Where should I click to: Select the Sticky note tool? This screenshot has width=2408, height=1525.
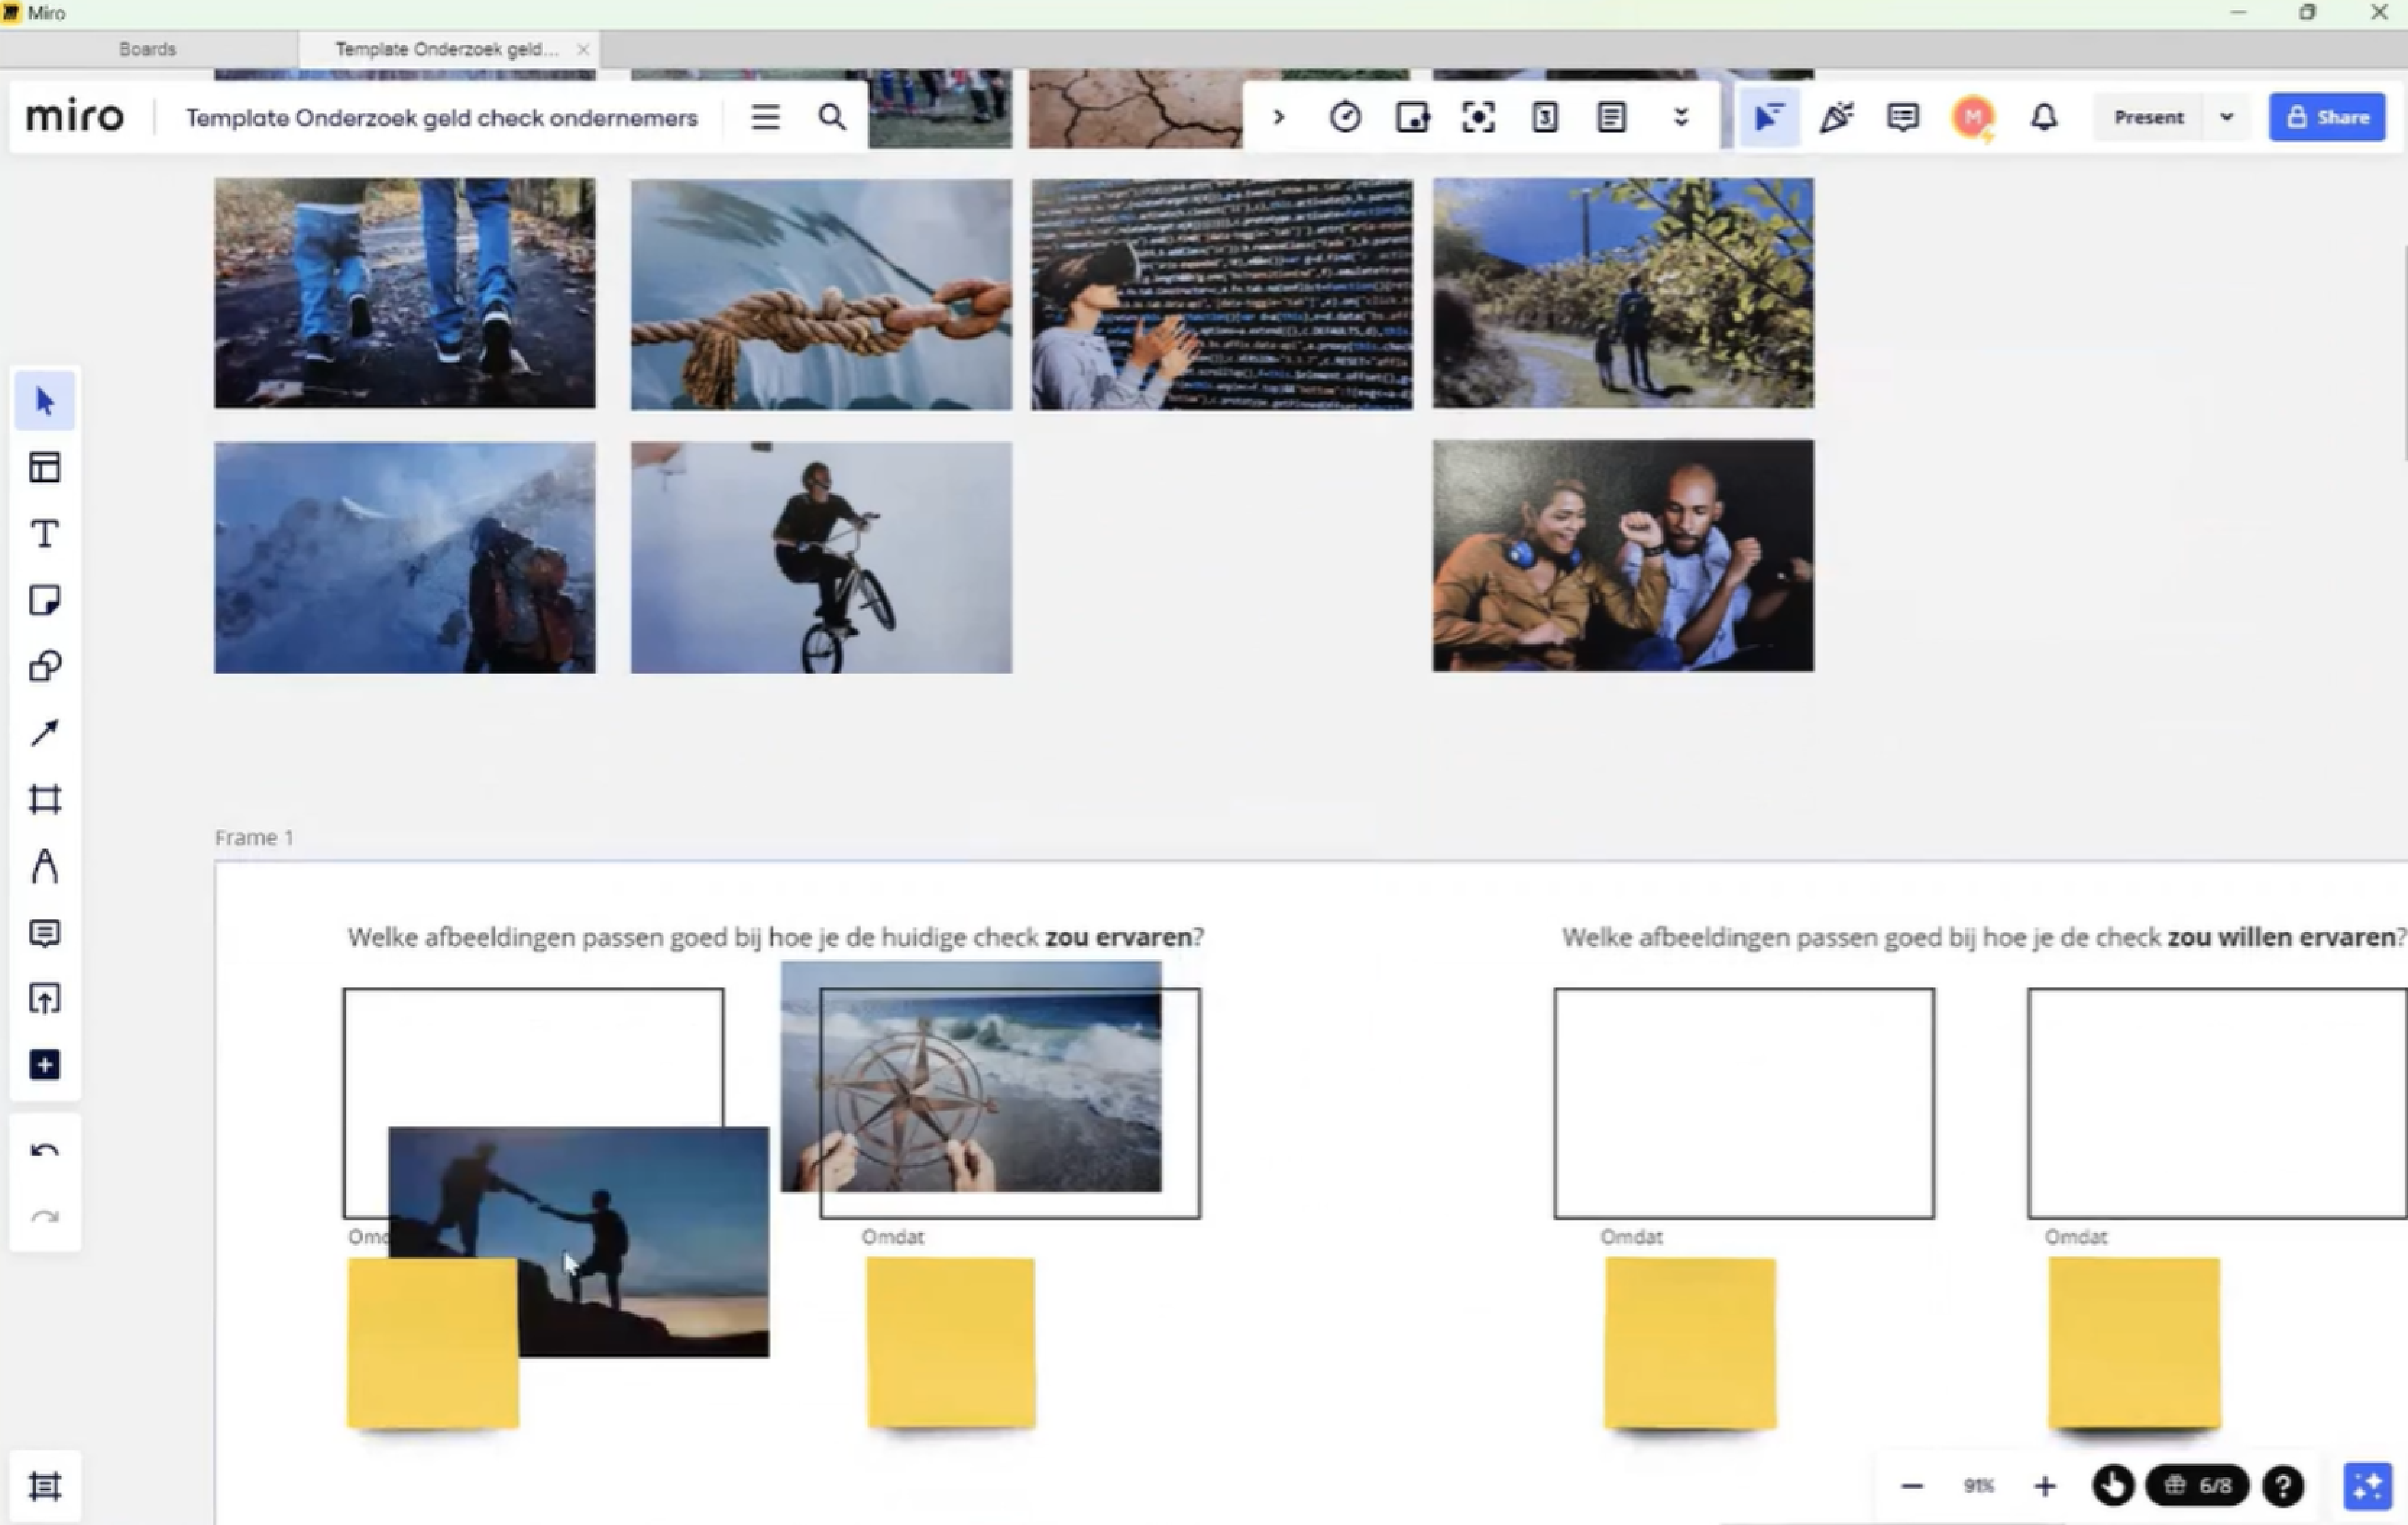[45, 600]
